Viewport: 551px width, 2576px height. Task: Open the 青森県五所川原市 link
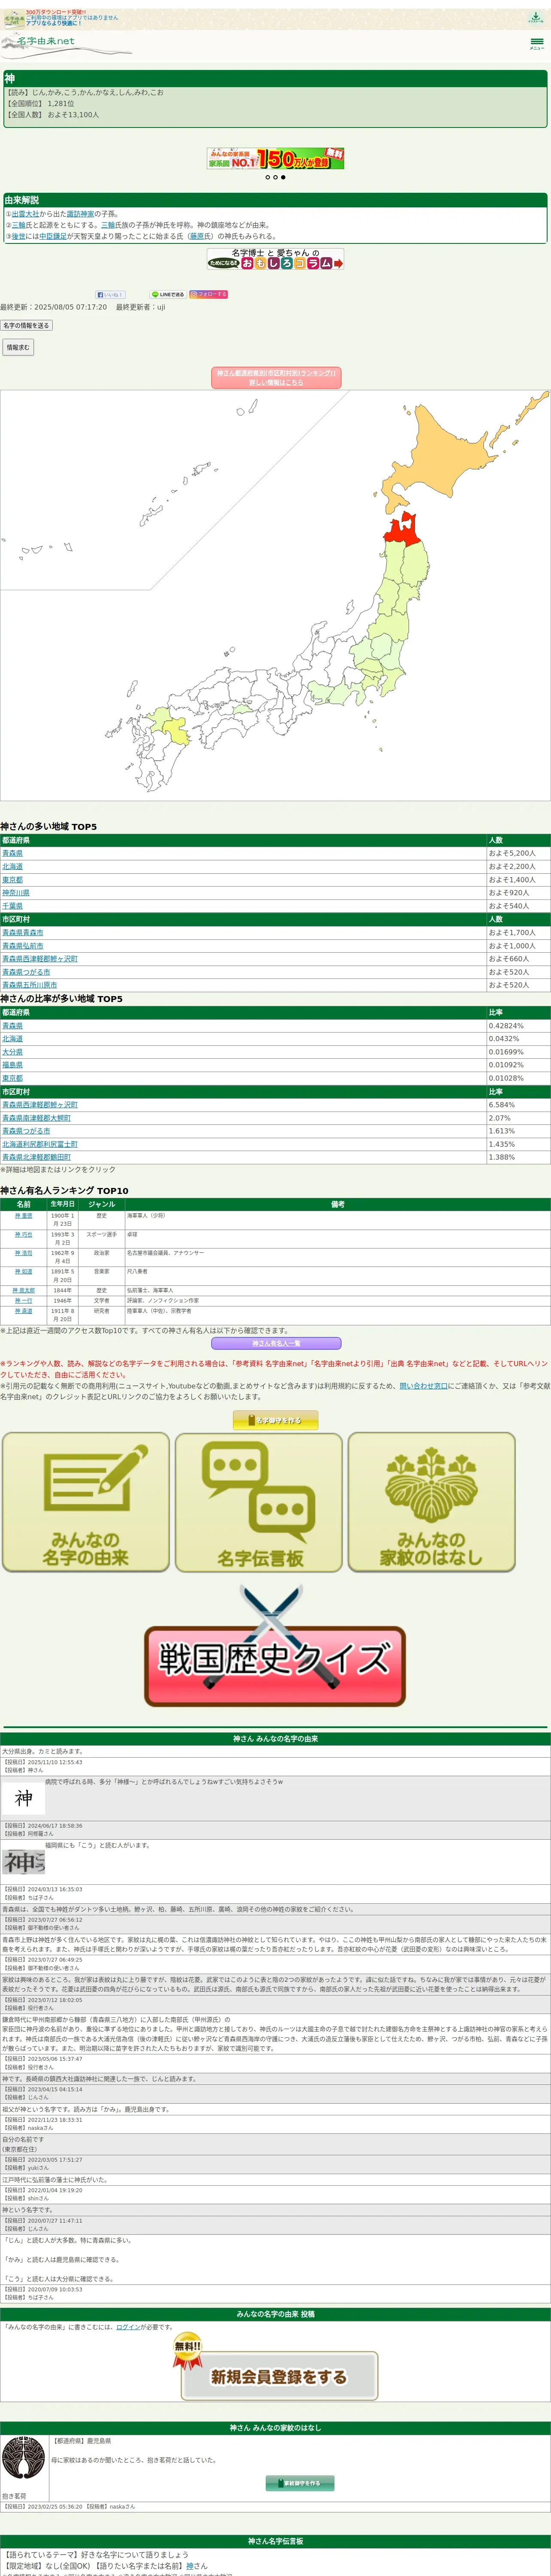[x=30, y=985]
